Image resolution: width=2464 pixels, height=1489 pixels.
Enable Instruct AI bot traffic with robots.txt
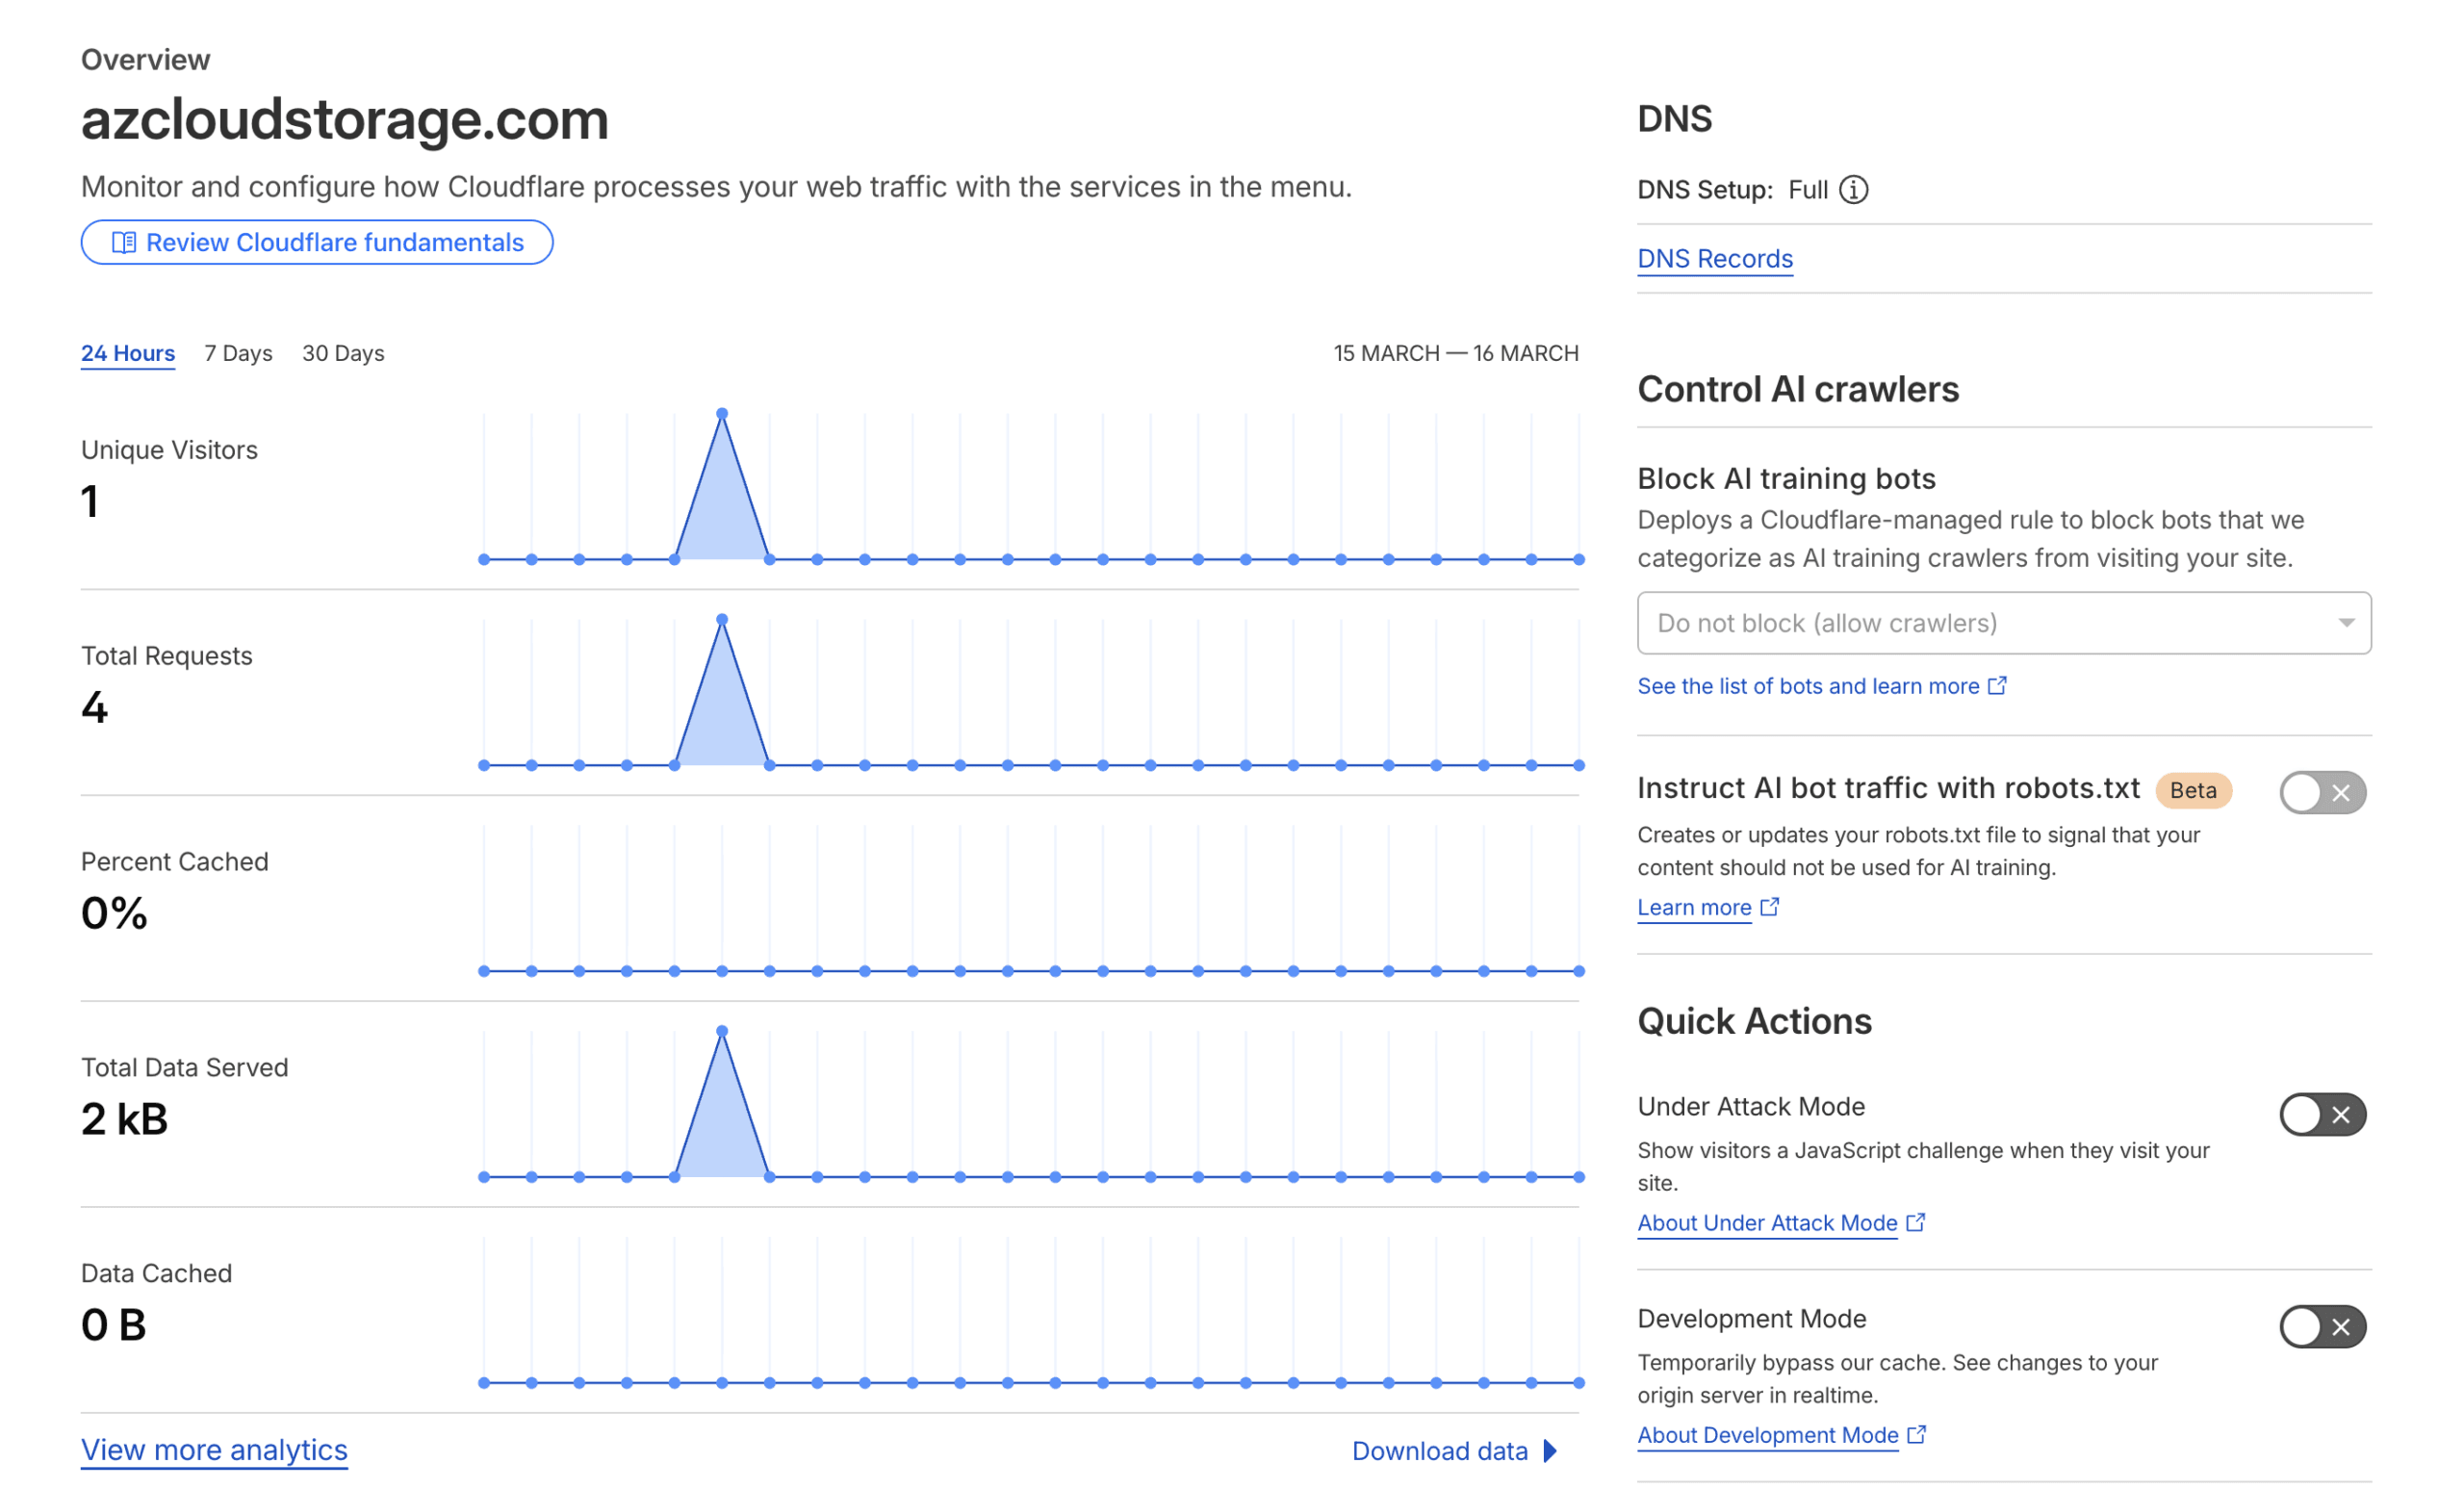[2322, 791]
